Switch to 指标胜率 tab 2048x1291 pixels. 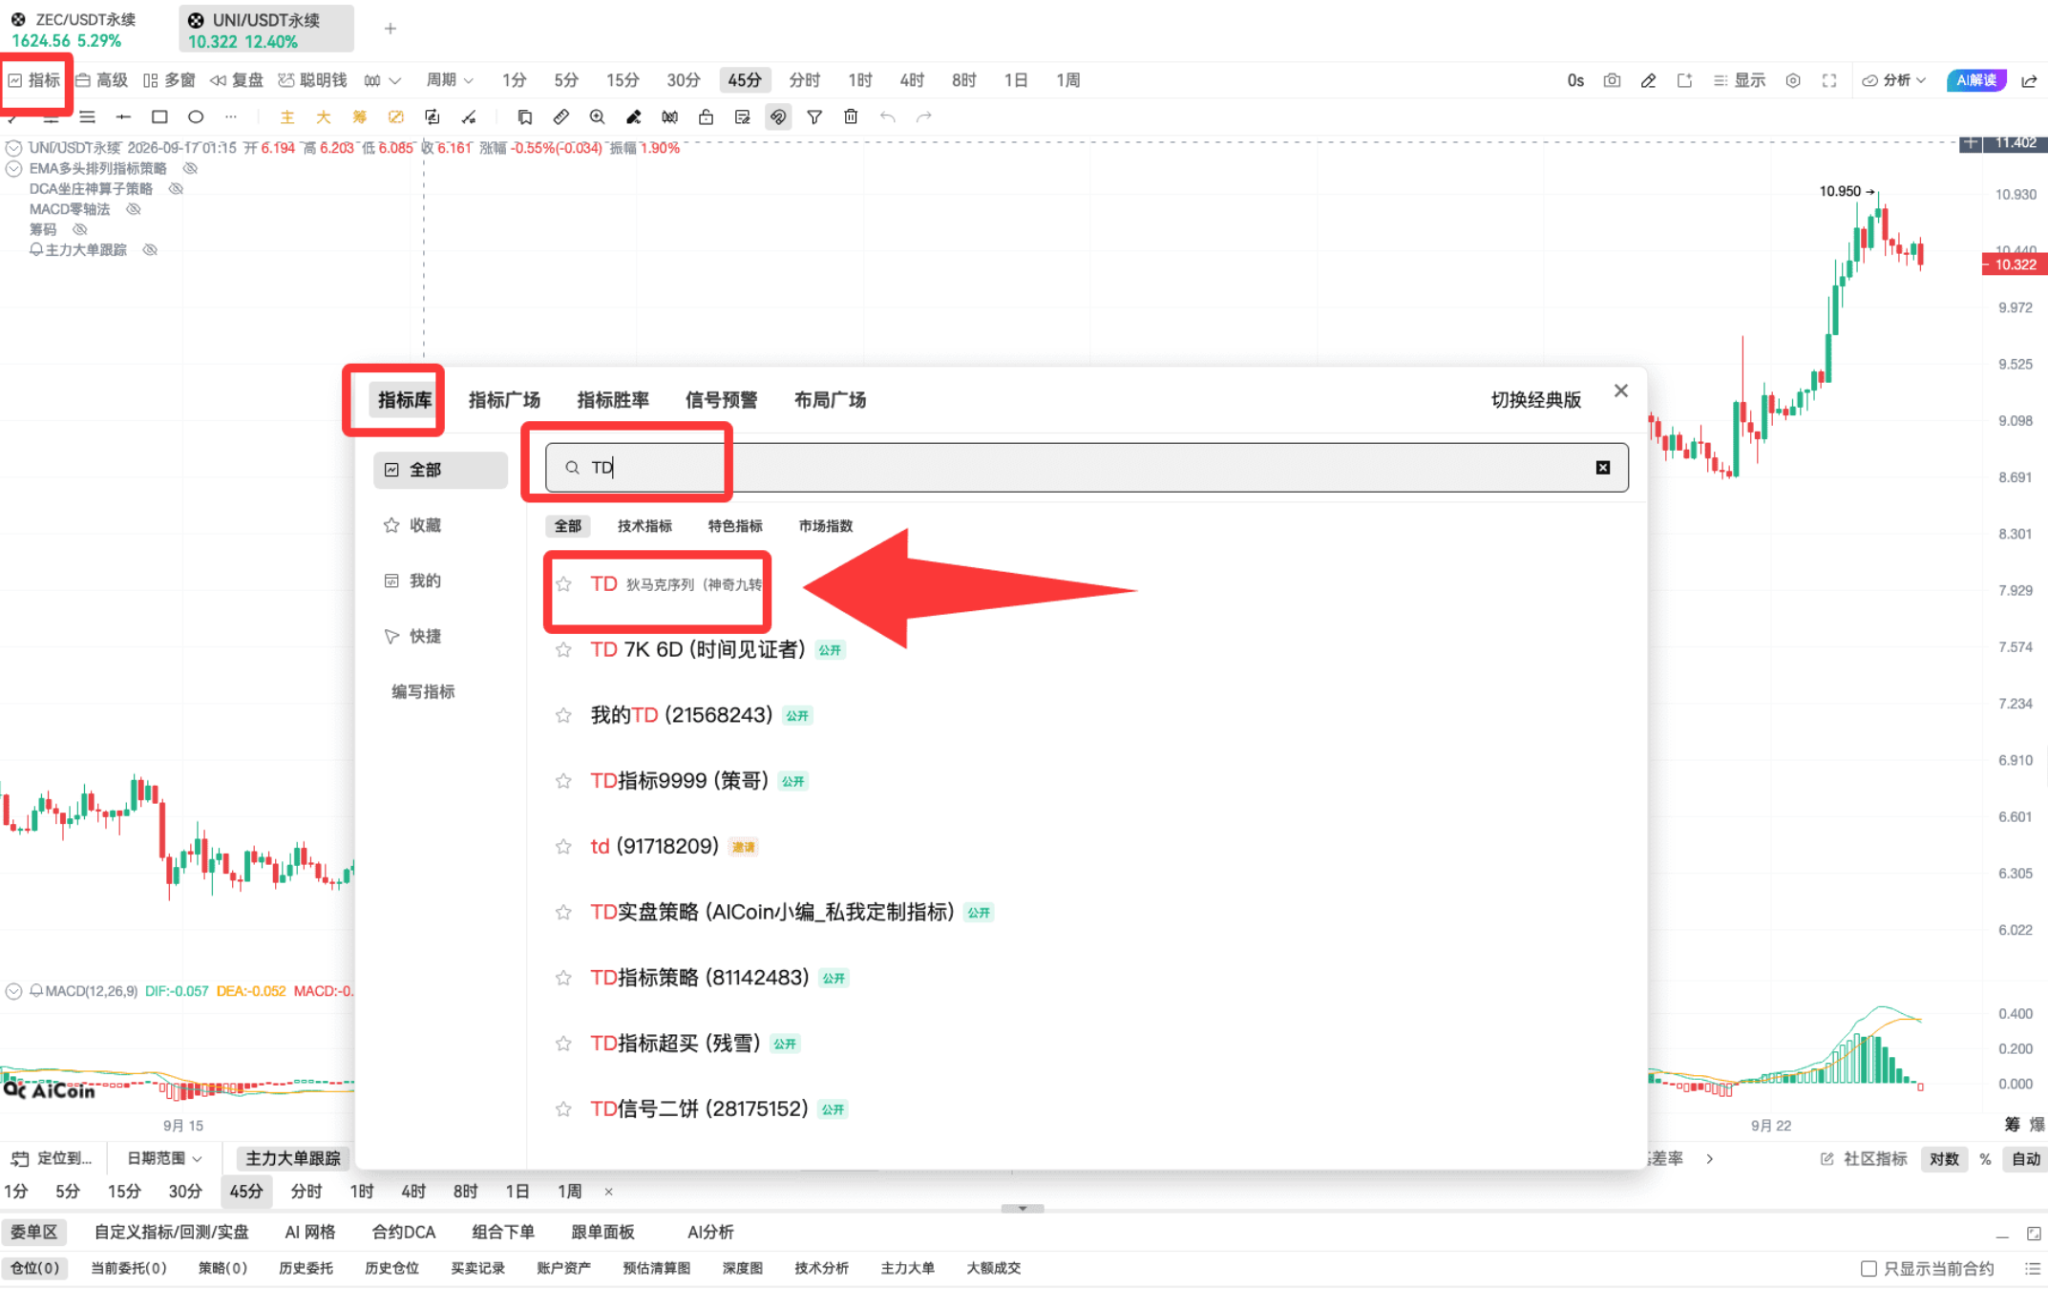[x=613, y=400]
